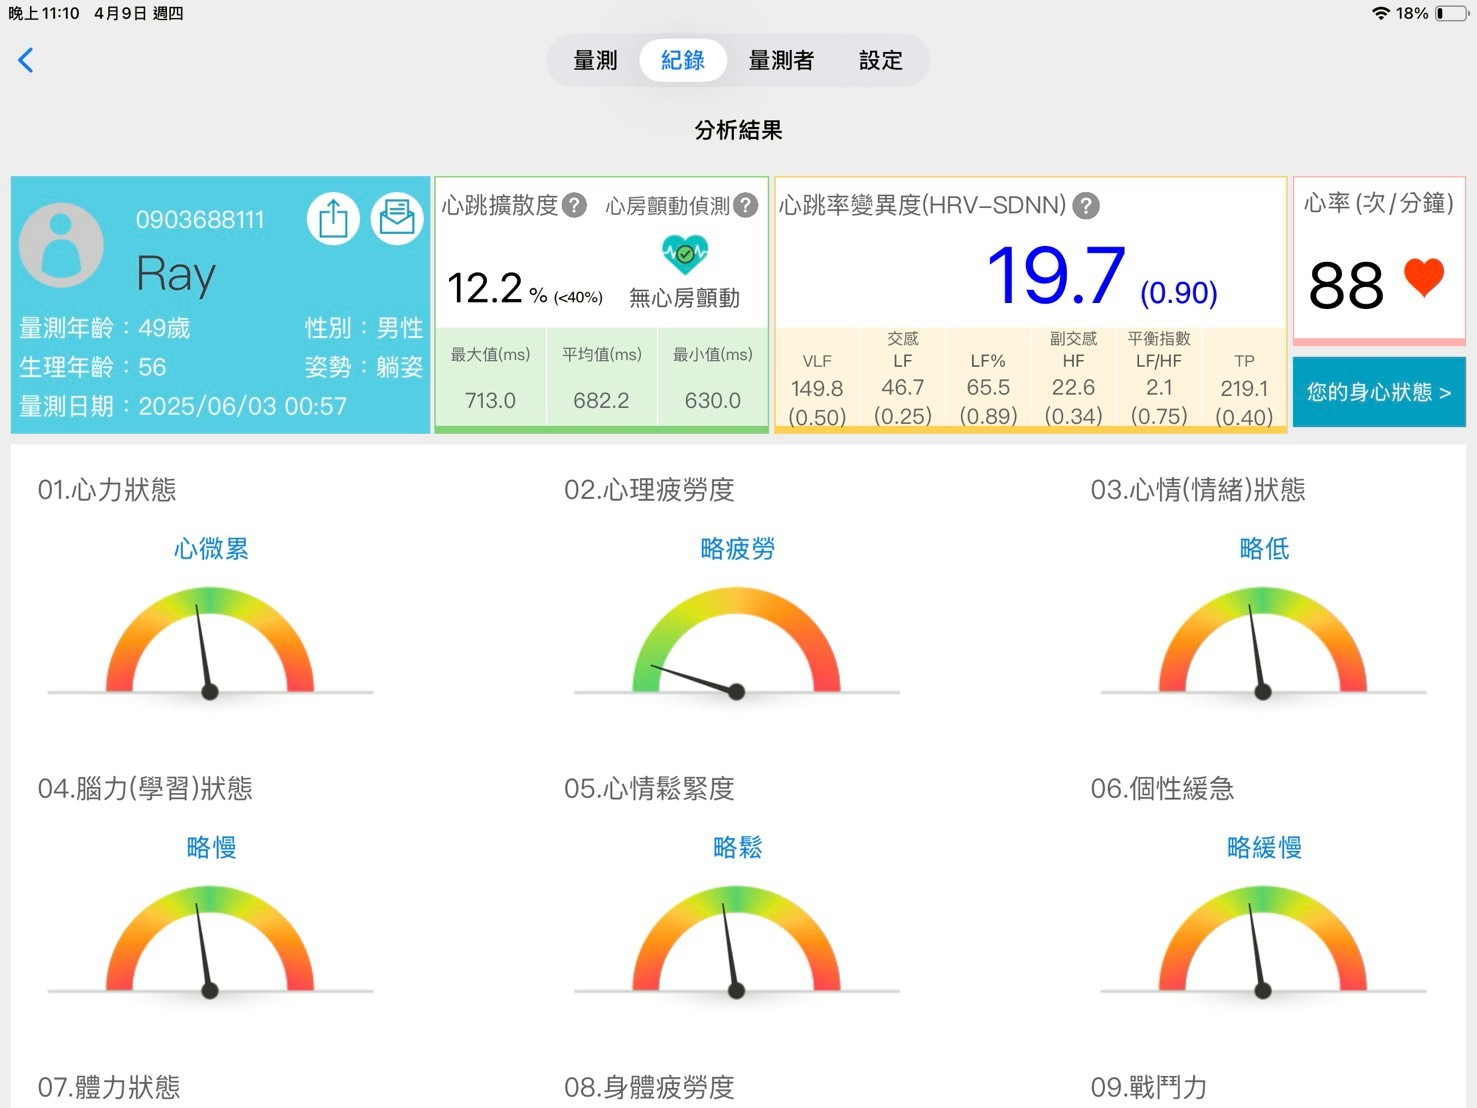Screen dimensions: 1477x1108
Task: Tap the gray user avatar
Action: [61, 245]
